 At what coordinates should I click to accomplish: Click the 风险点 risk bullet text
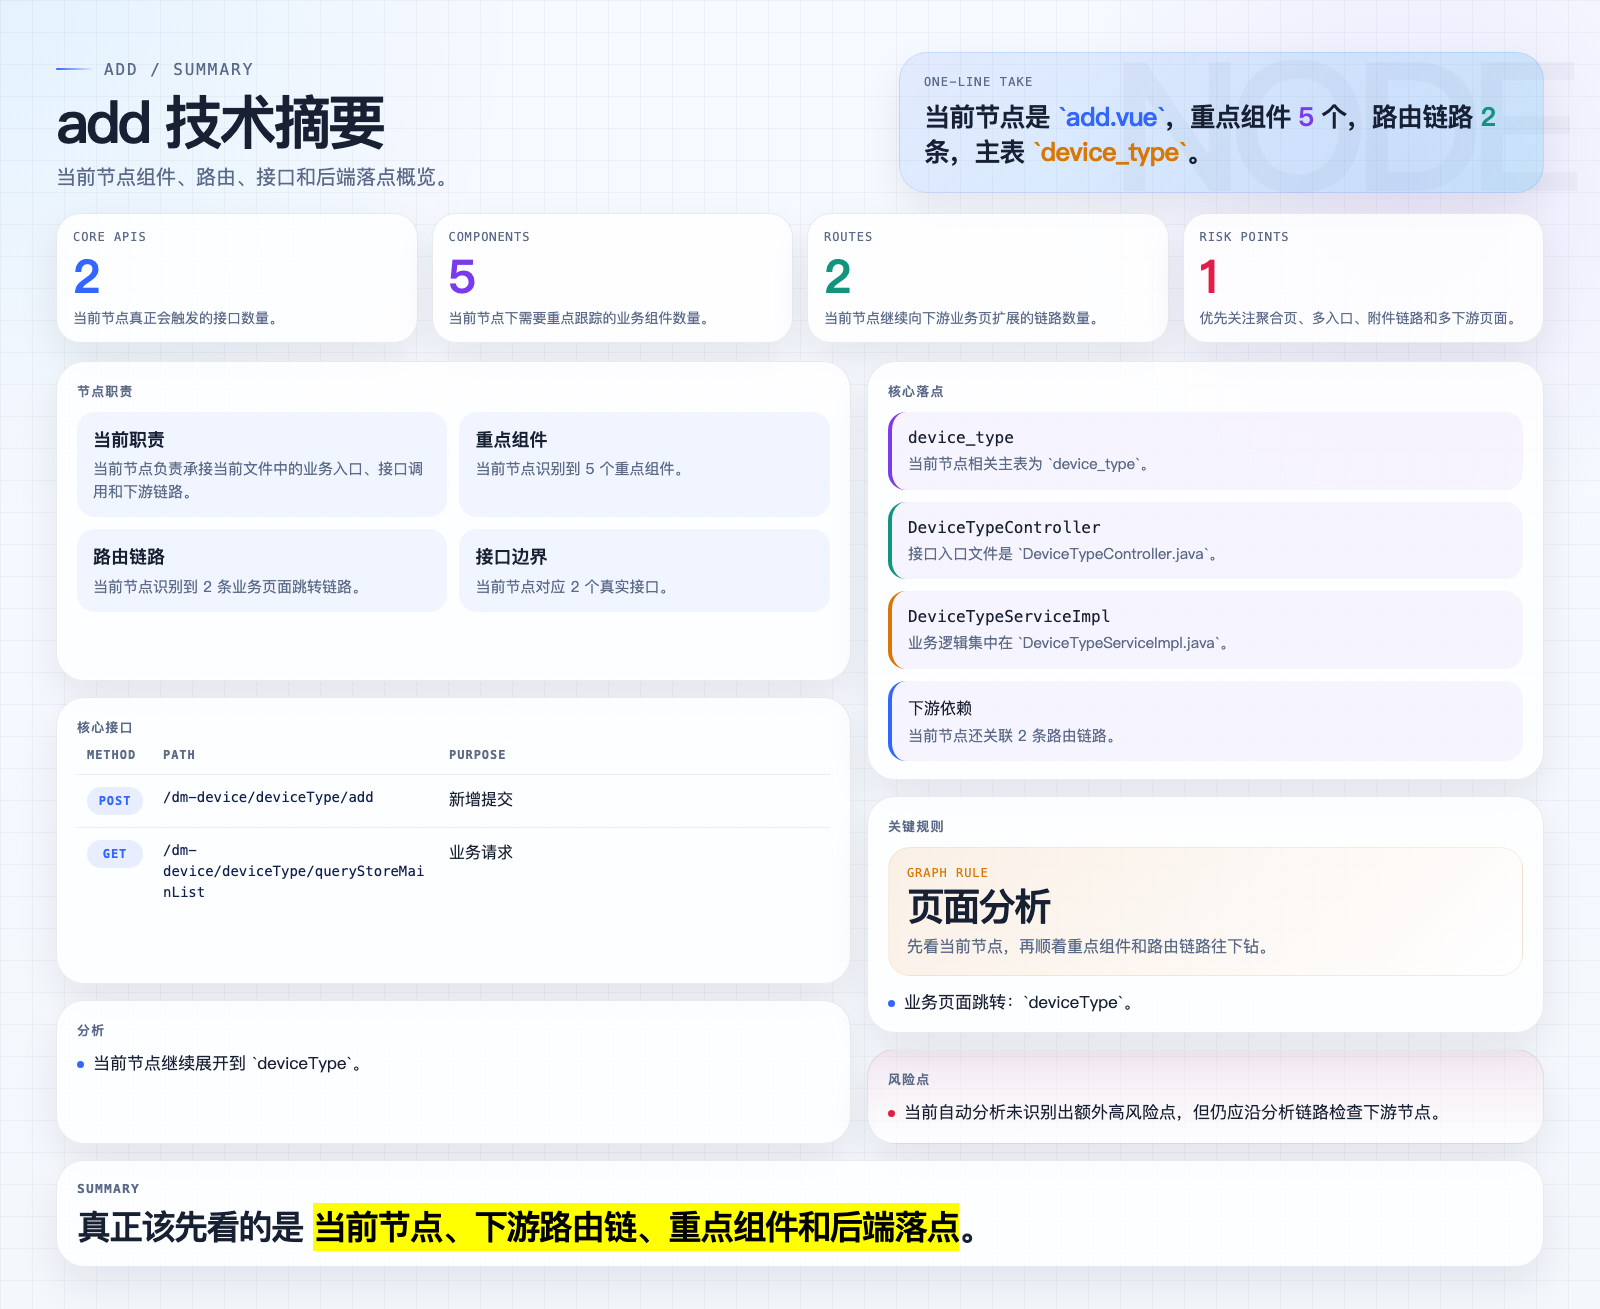click(1174, 1112)
